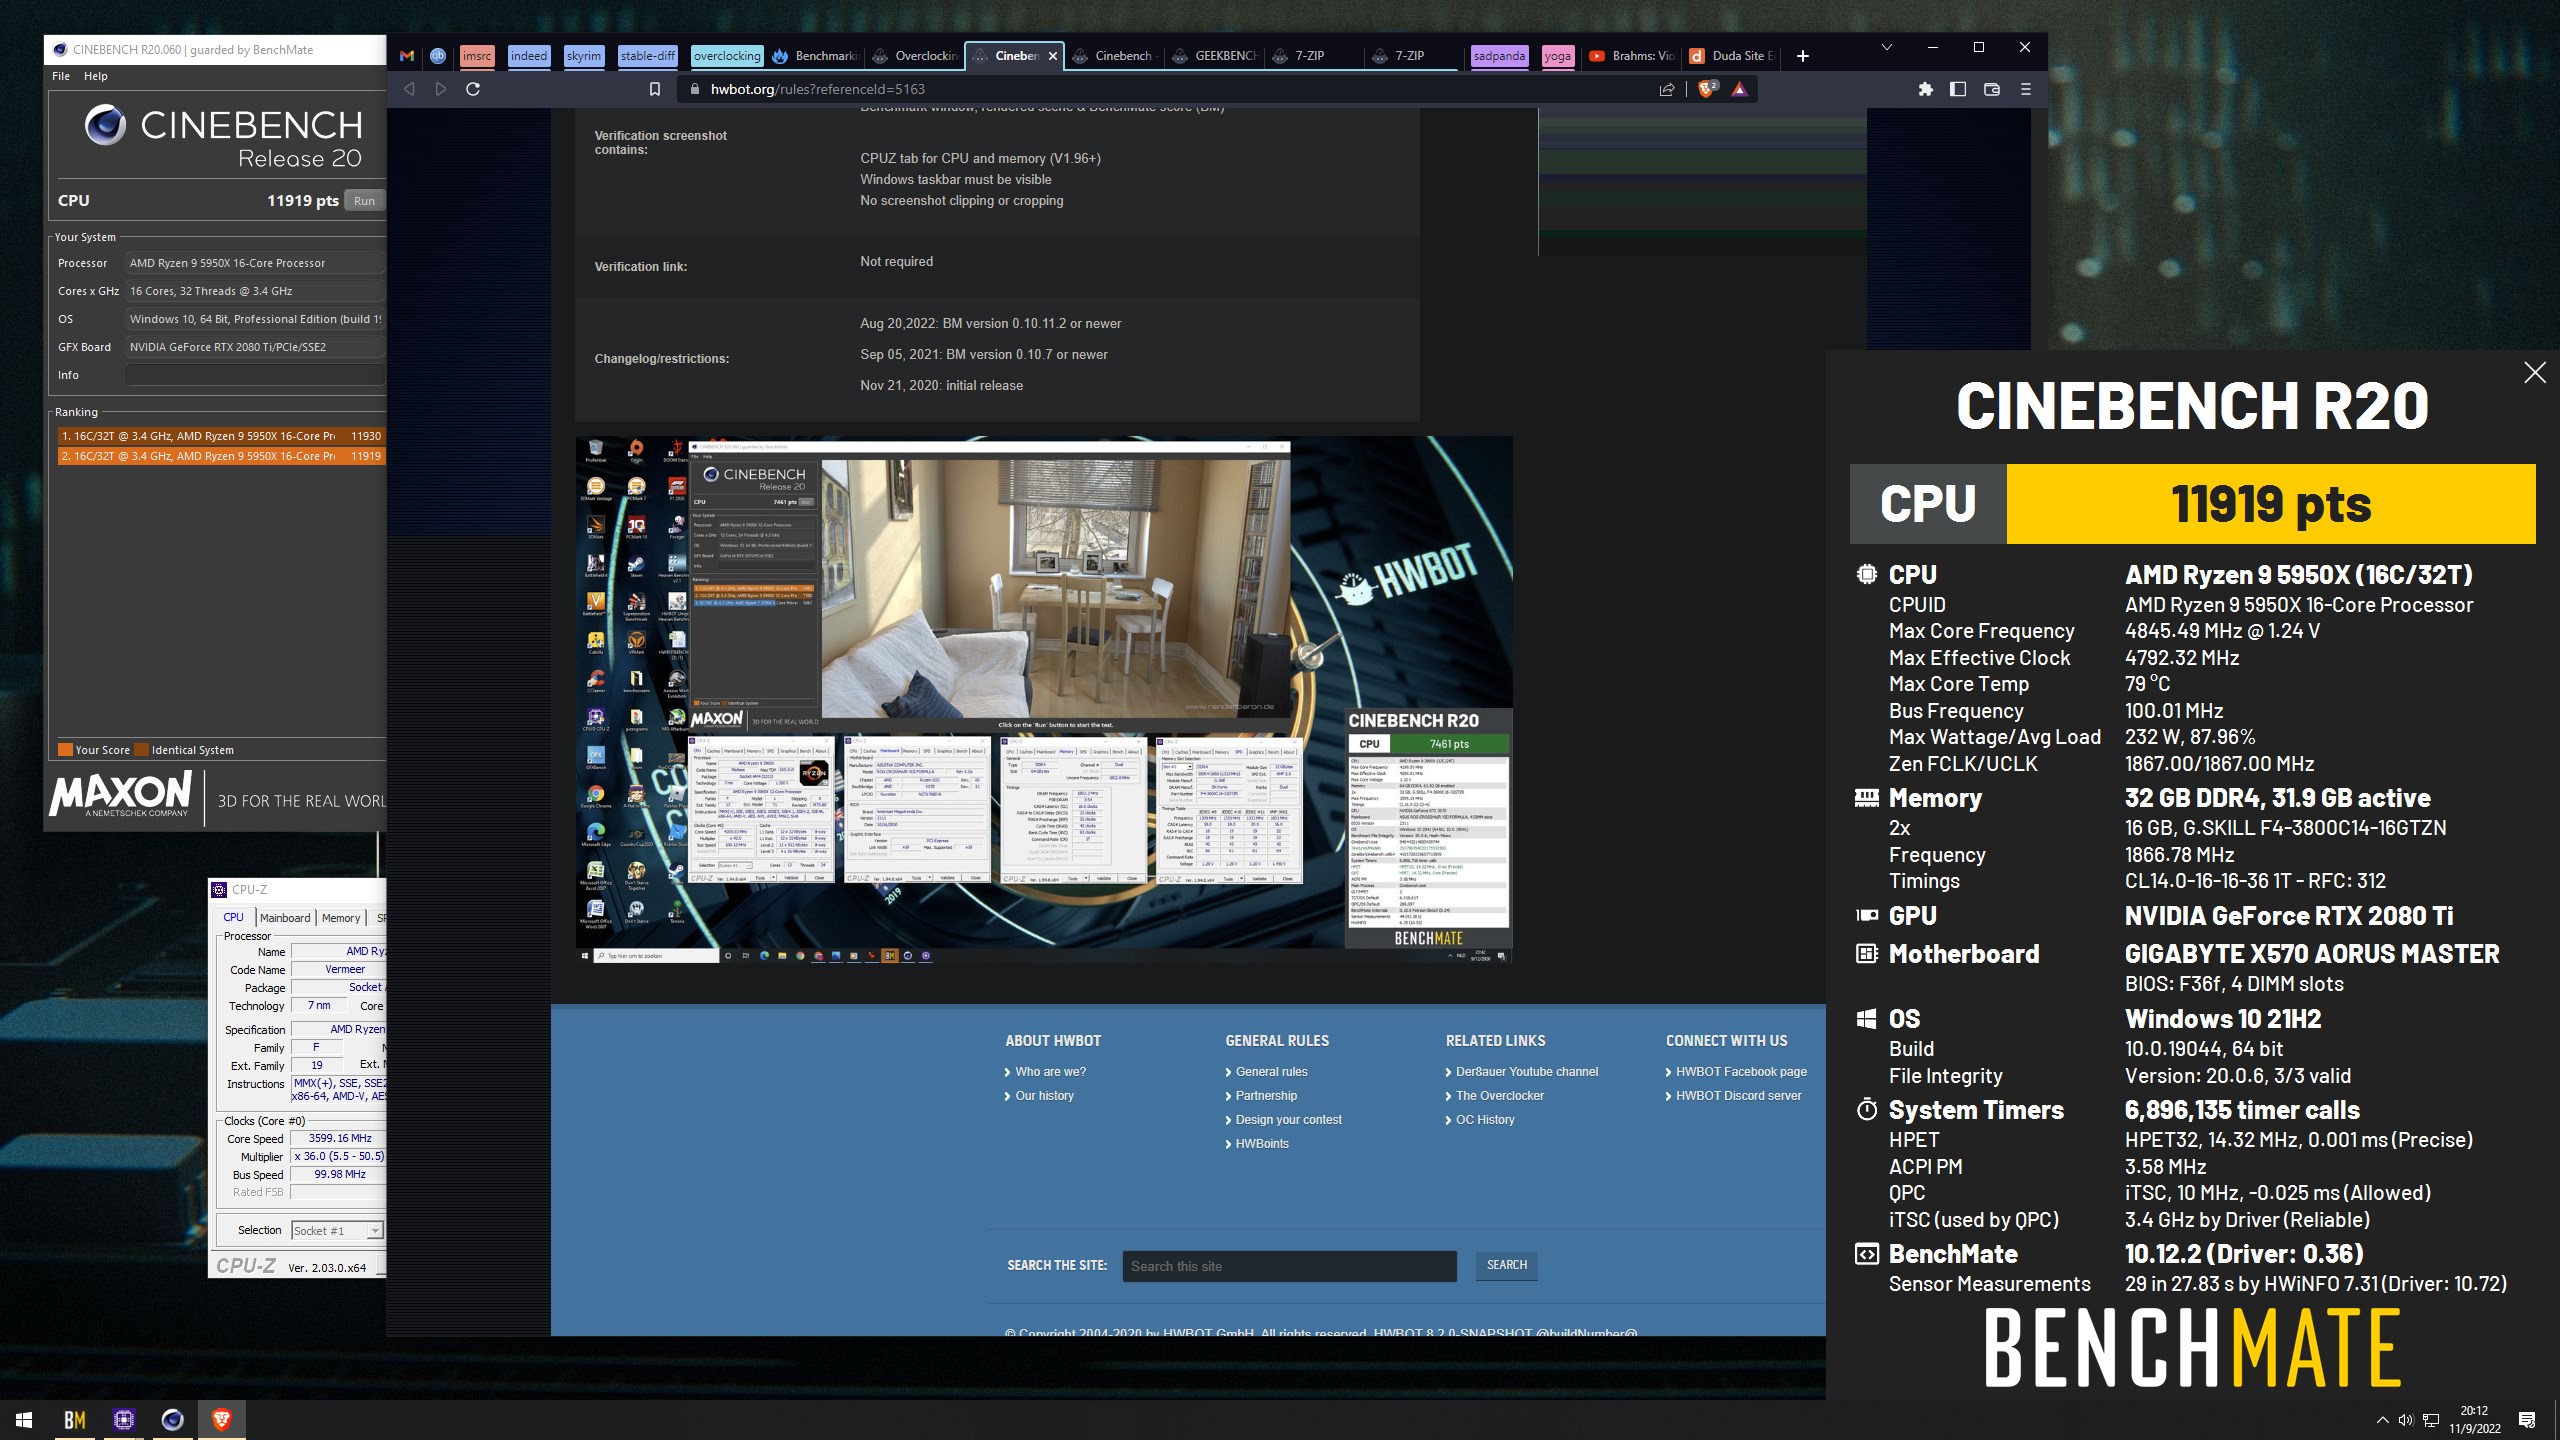Switch to CPU-Z Mainboard tab
The image size is (2560, 1440).
point(285,918)
